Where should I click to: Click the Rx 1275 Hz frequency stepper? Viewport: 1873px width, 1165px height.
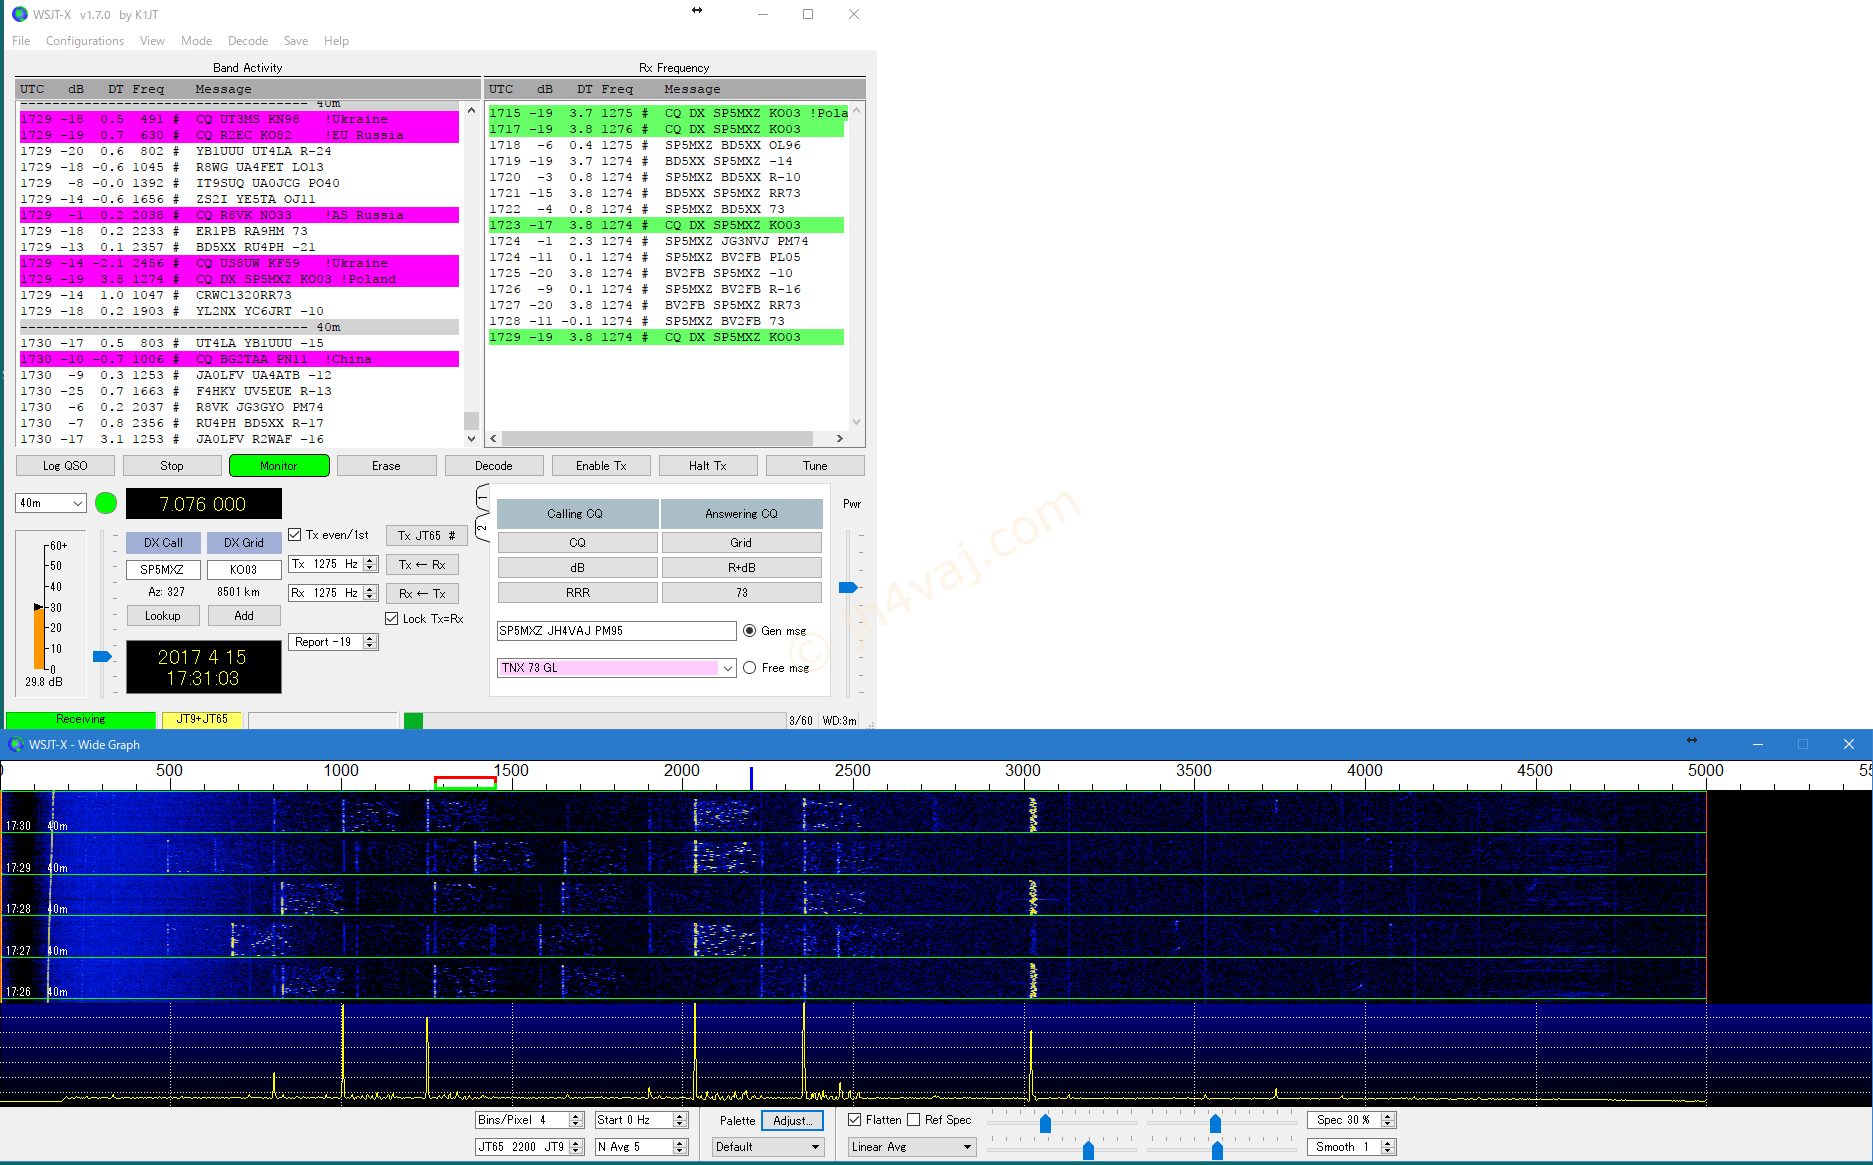370,593
